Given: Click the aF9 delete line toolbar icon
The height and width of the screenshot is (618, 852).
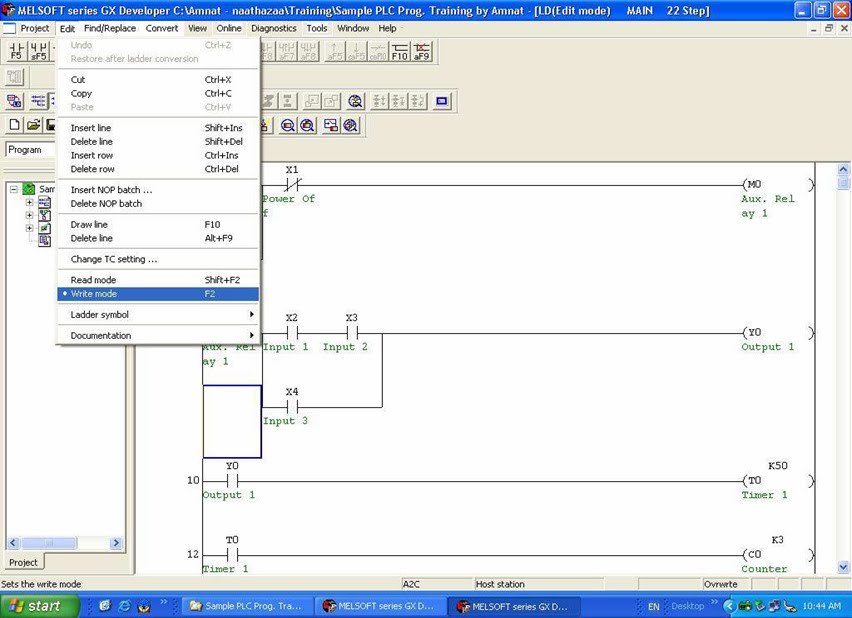Looking at the screenshot, I should 422,51.
